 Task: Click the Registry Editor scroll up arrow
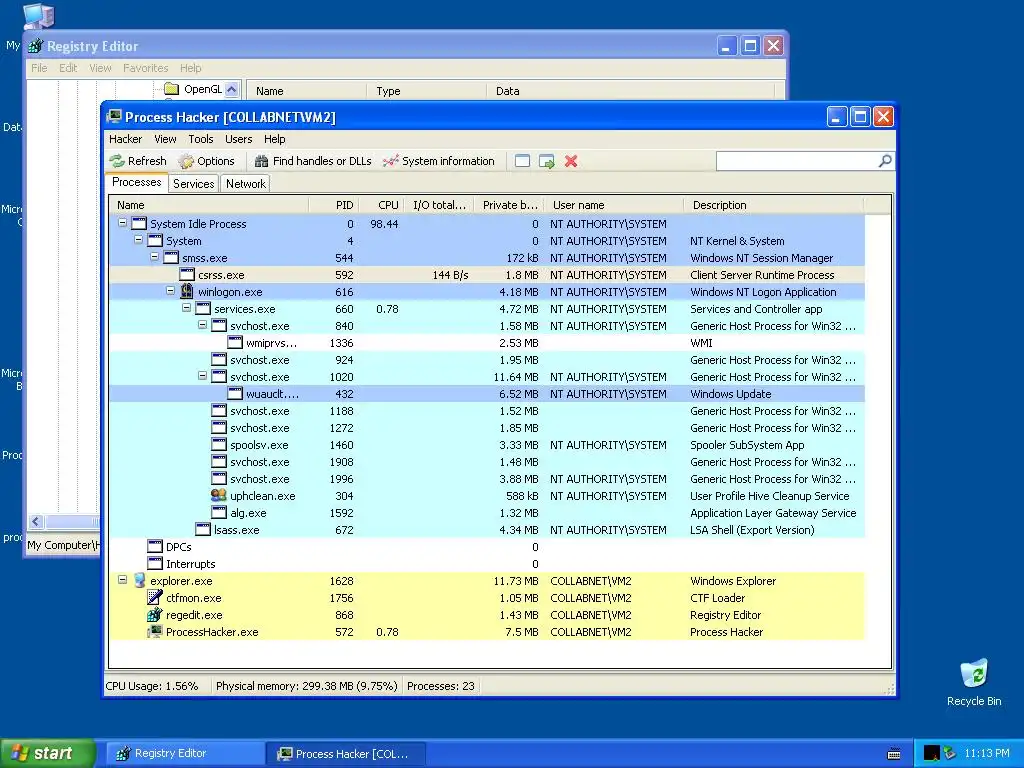[x=232, y=89]
